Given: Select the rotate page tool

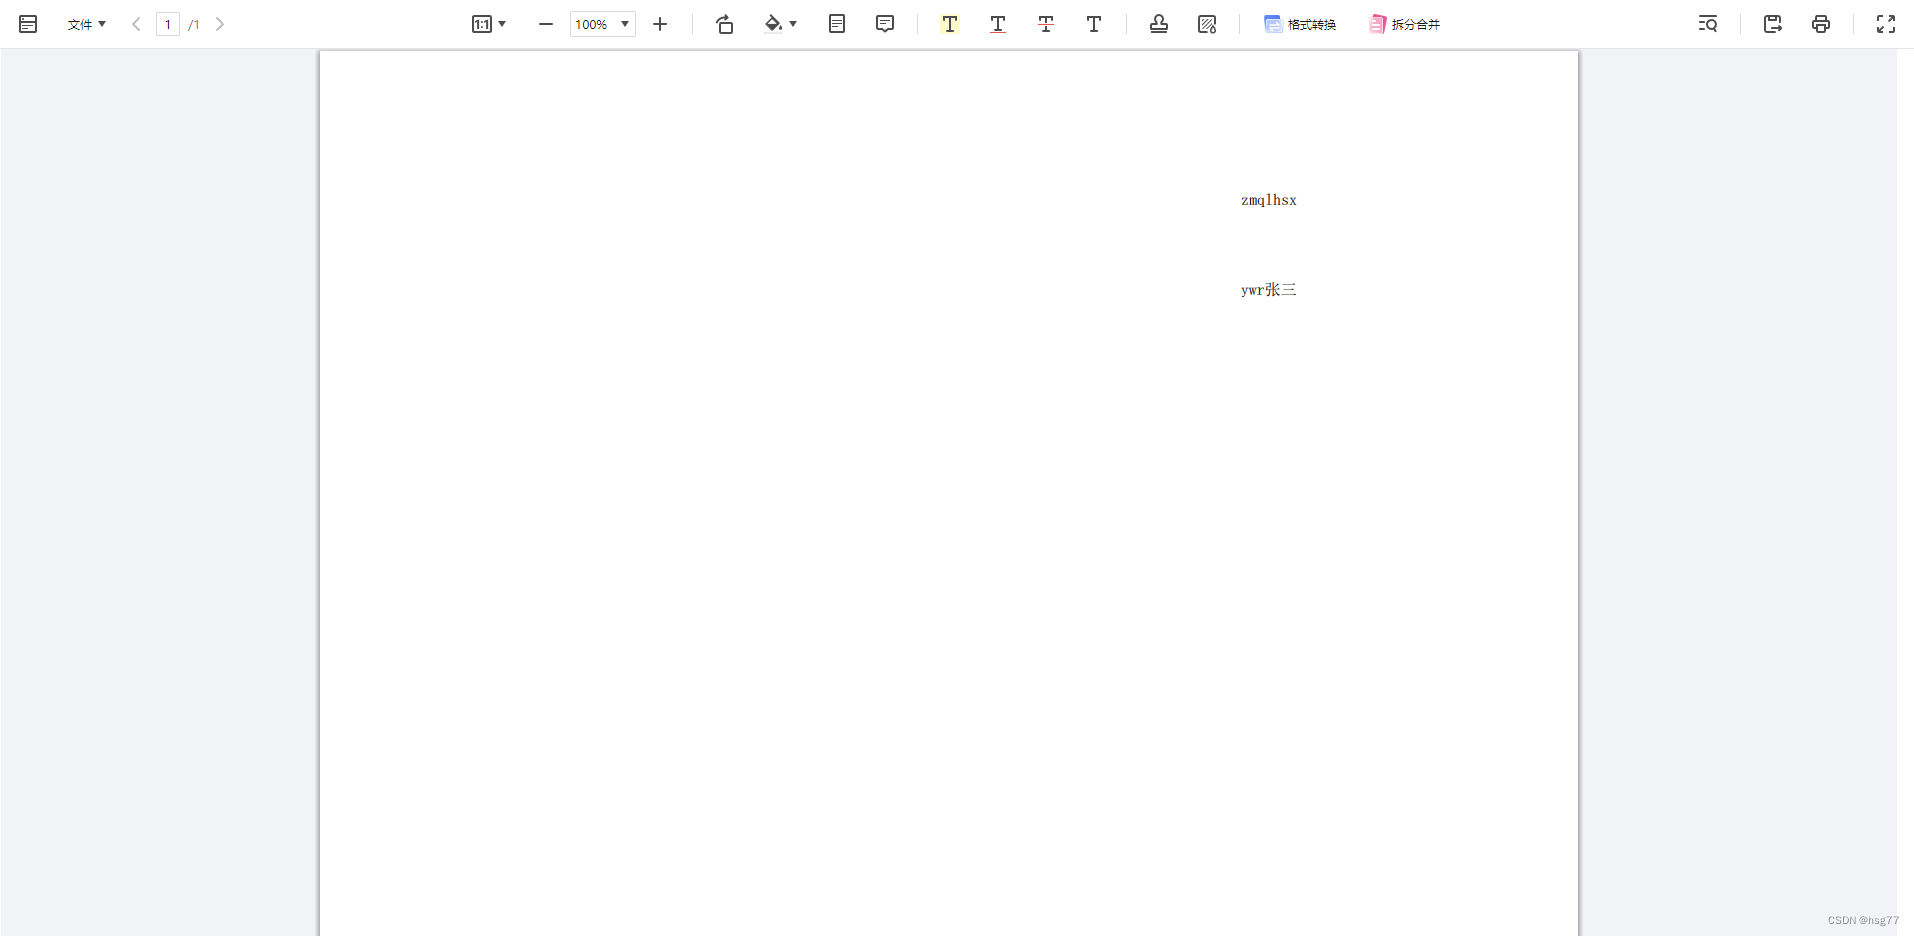Looking at the screenshot, I should [724, 23].
